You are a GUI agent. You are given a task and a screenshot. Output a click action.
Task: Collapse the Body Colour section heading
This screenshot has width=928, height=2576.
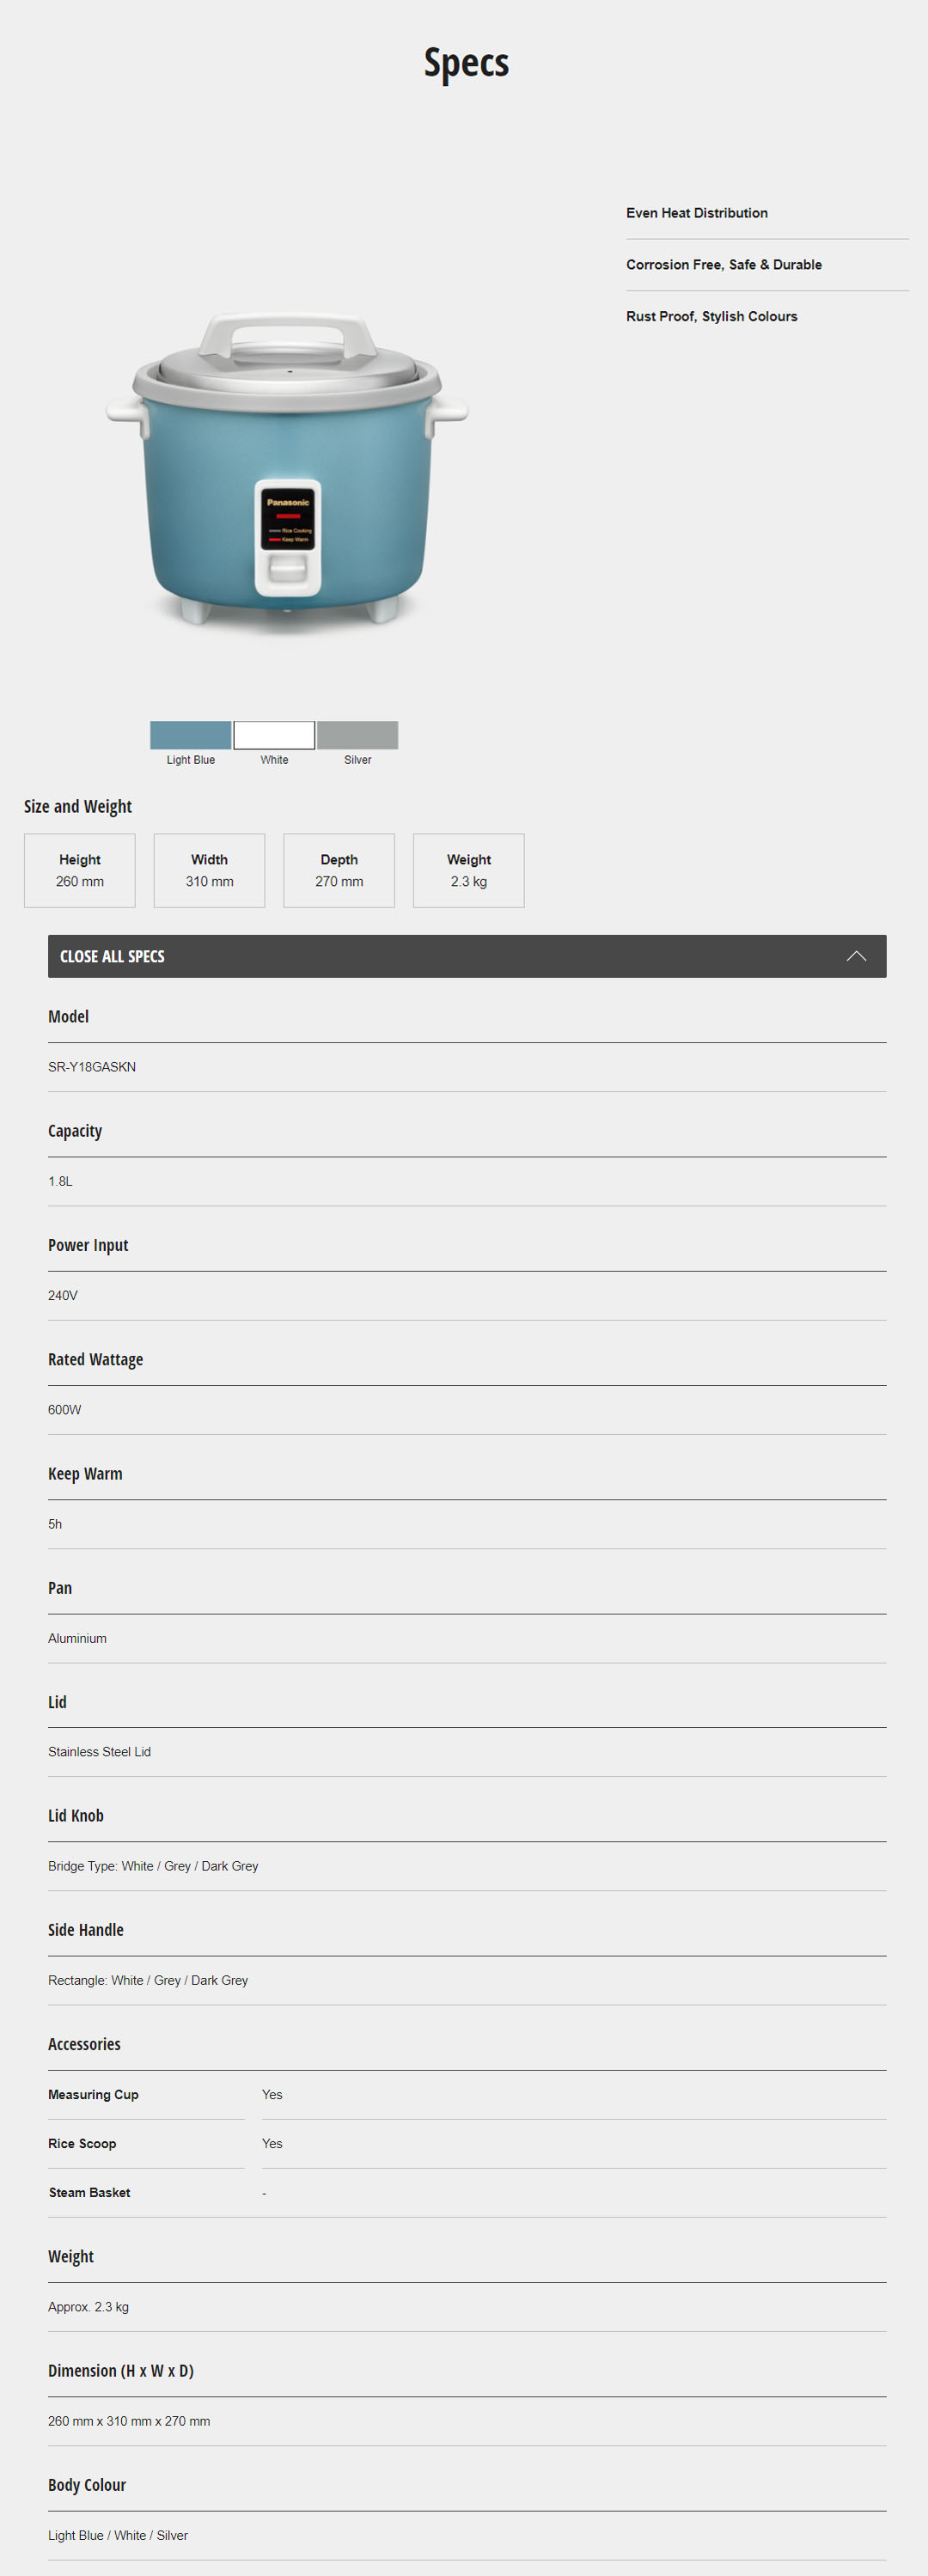87,2485
